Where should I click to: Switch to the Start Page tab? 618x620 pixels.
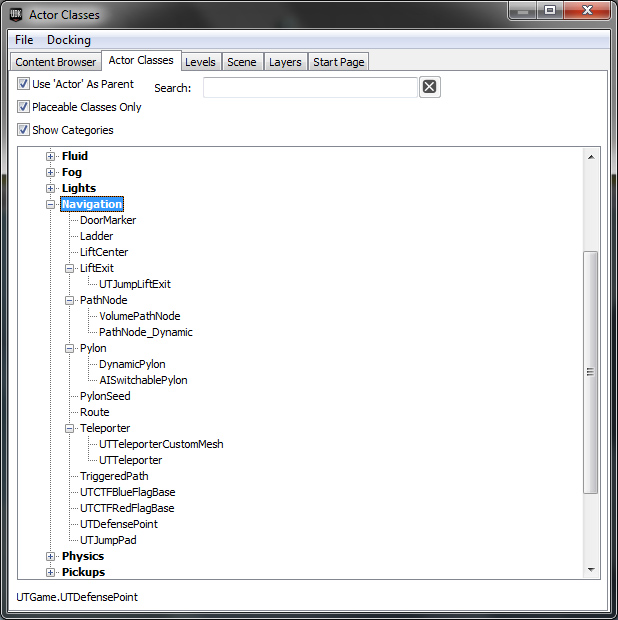[x=338, y=62]
